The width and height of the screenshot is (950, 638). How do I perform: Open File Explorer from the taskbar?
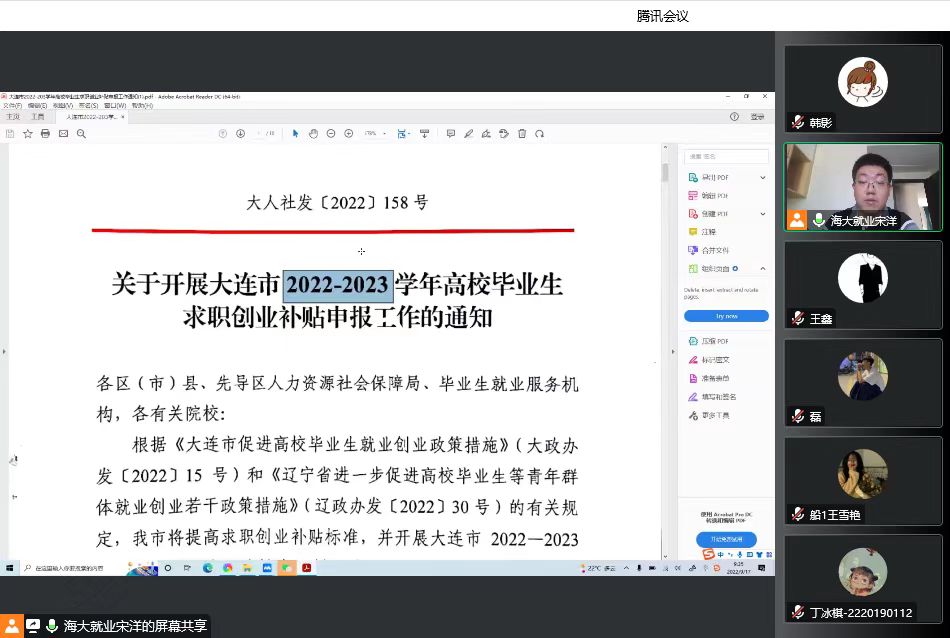coord(247,568)
